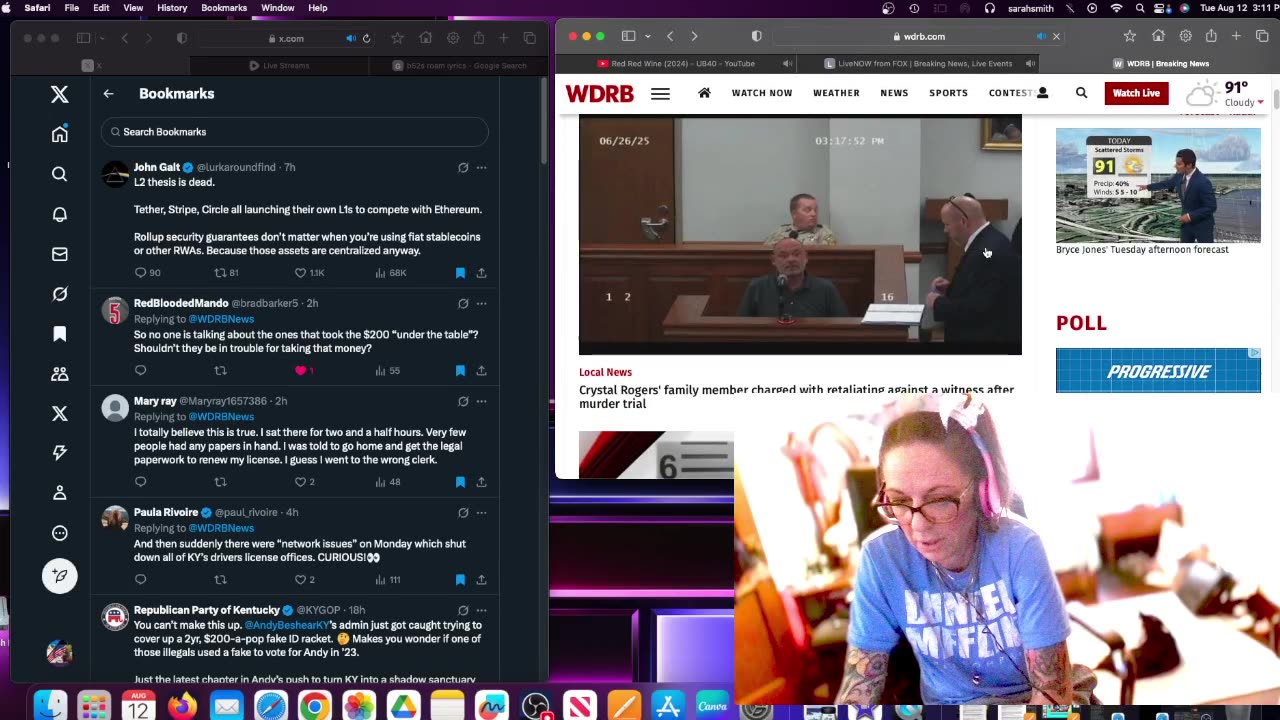Open Google Chrome from the Dock

tap(315, 707)
